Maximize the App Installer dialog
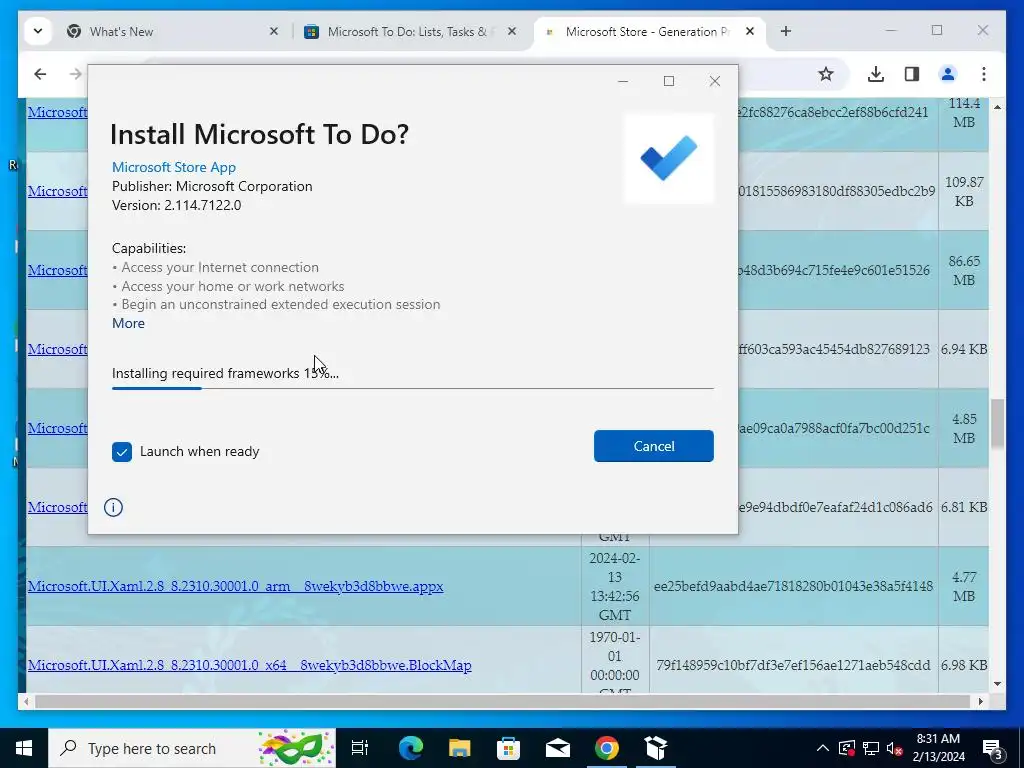The image size is (1024, 768). [669, 81]
